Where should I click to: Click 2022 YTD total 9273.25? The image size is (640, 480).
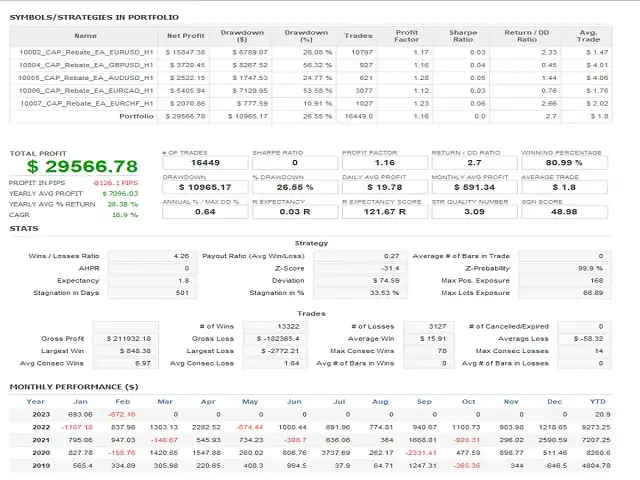tap(596, 427)
